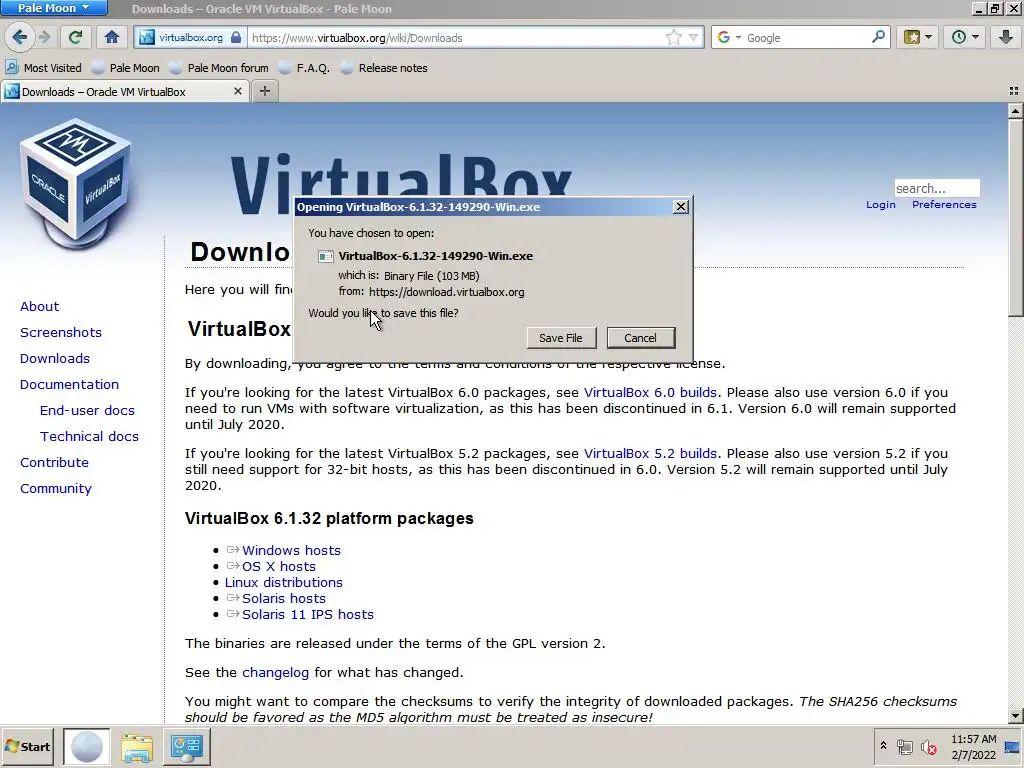Click the list all tabs icon
The height and width of the screenshot is (768, 1024).
click(x=1014, y=91)
